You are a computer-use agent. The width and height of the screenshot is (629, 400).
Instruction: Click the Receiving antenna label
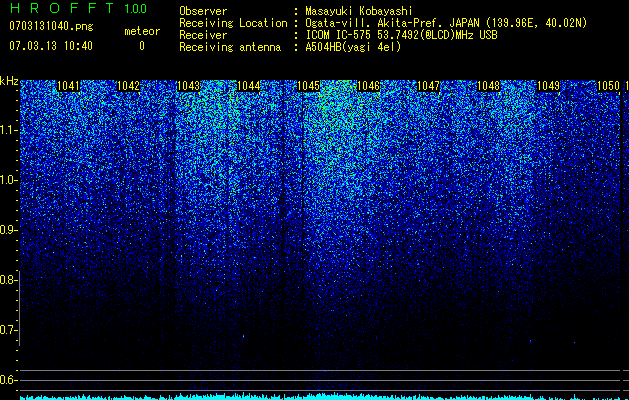[x=230, y=47]
